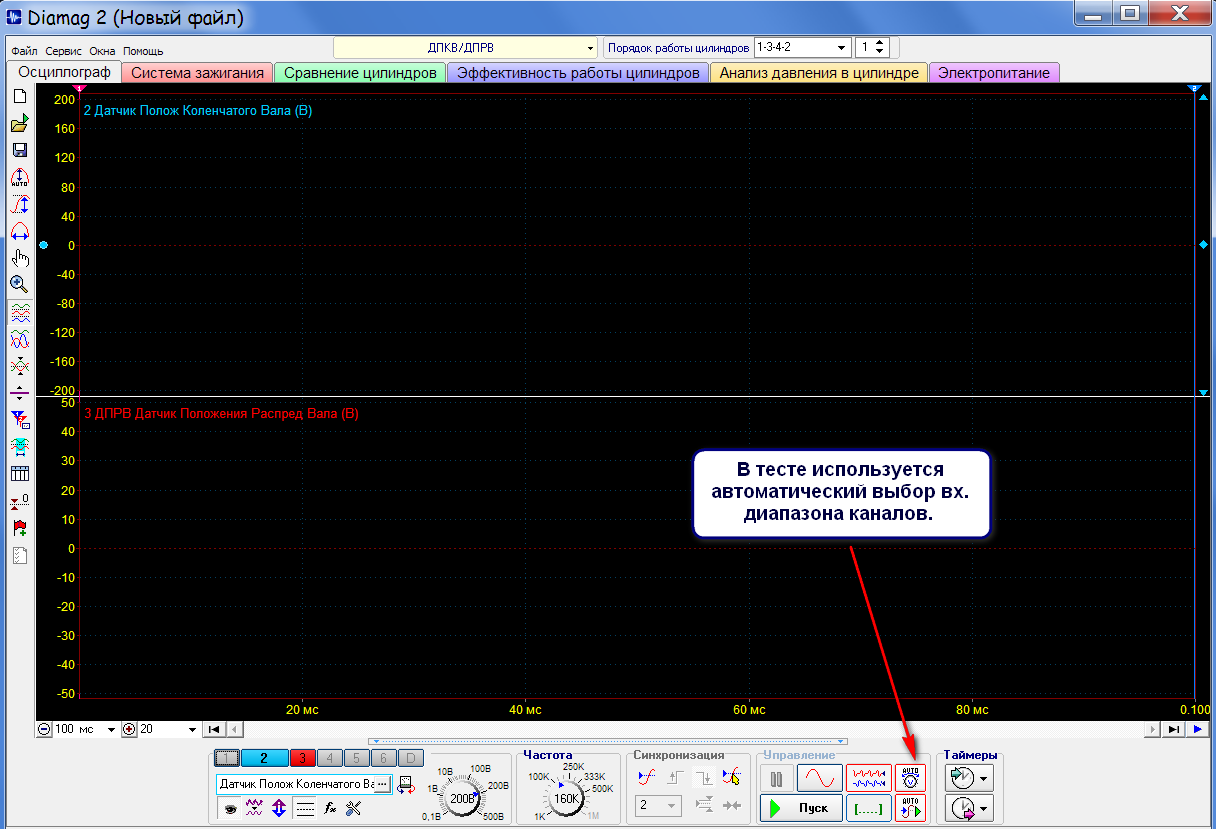Select channel D button
The width and height of the screenshot is (1216, 829).
click(x=410, y=758)
